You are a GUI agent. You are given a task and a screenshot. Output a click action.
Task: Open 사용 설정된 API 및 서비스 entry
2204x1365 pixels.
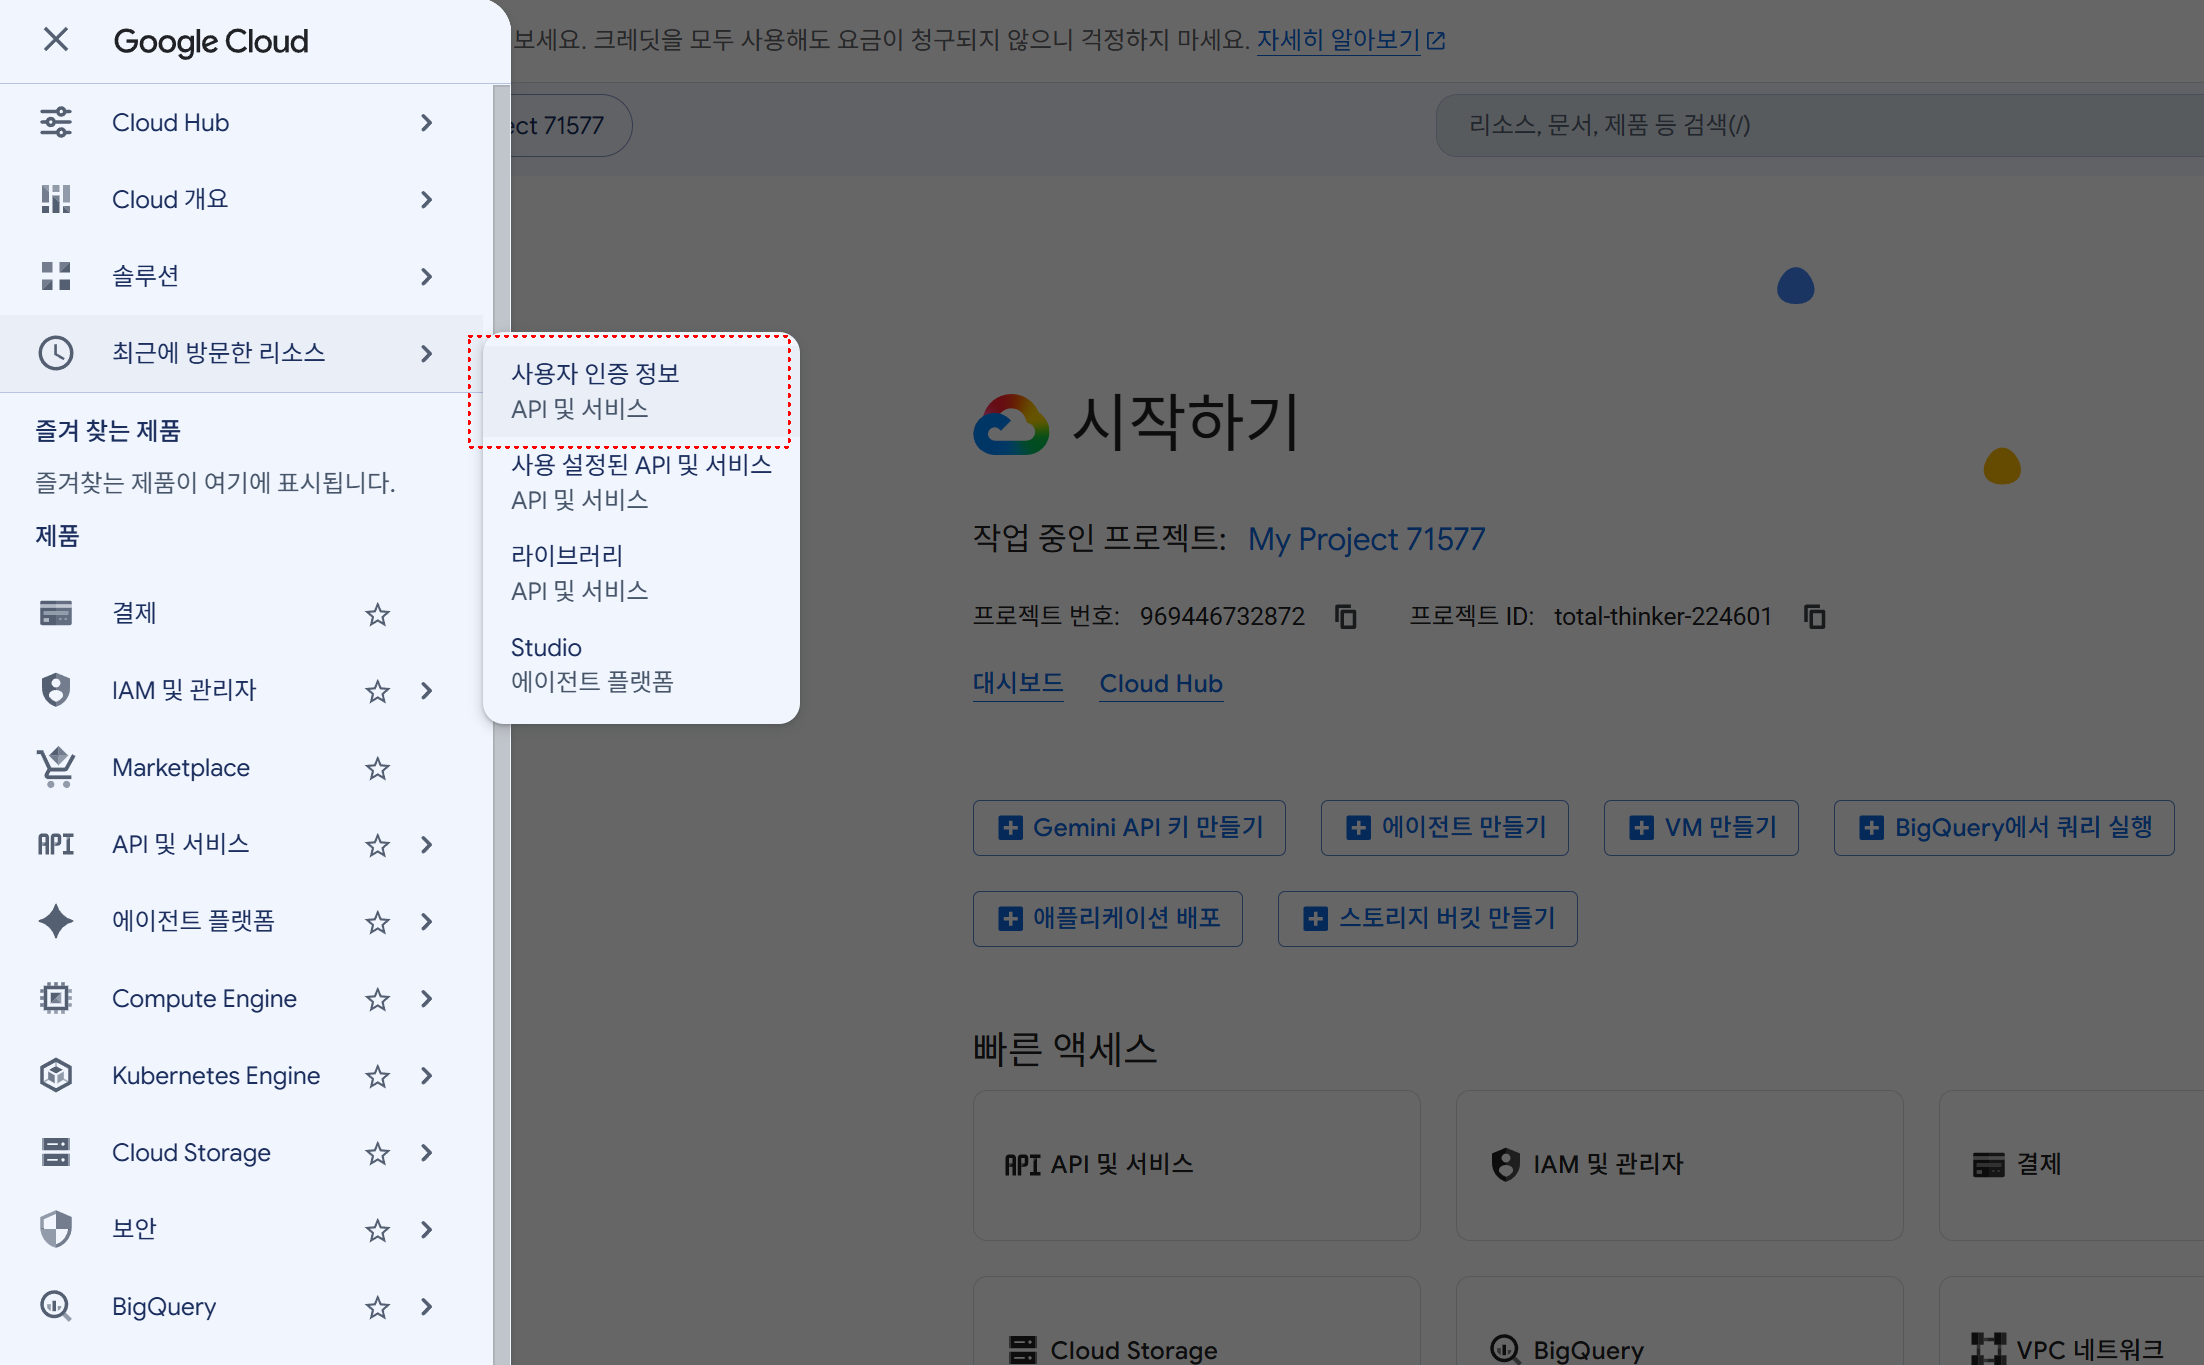[640, 482]
